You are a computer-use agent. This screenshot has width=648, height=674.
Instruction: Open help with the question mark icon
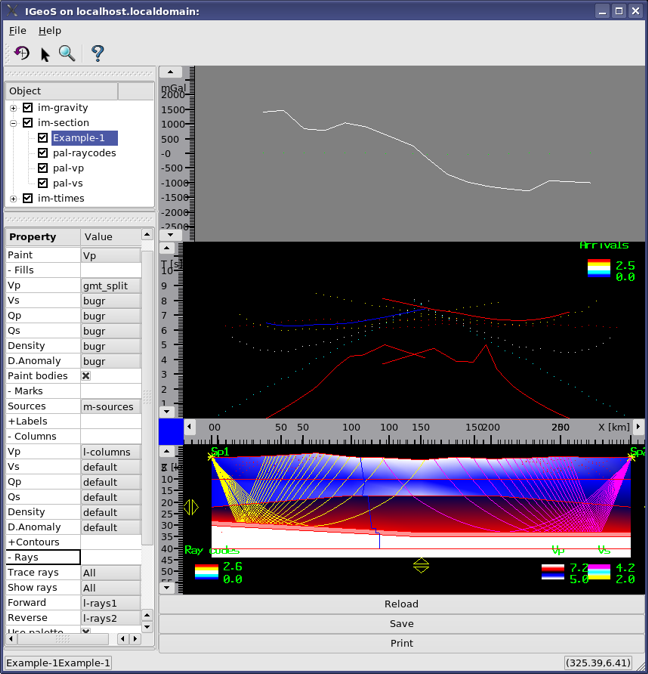(x=97, y=53)
